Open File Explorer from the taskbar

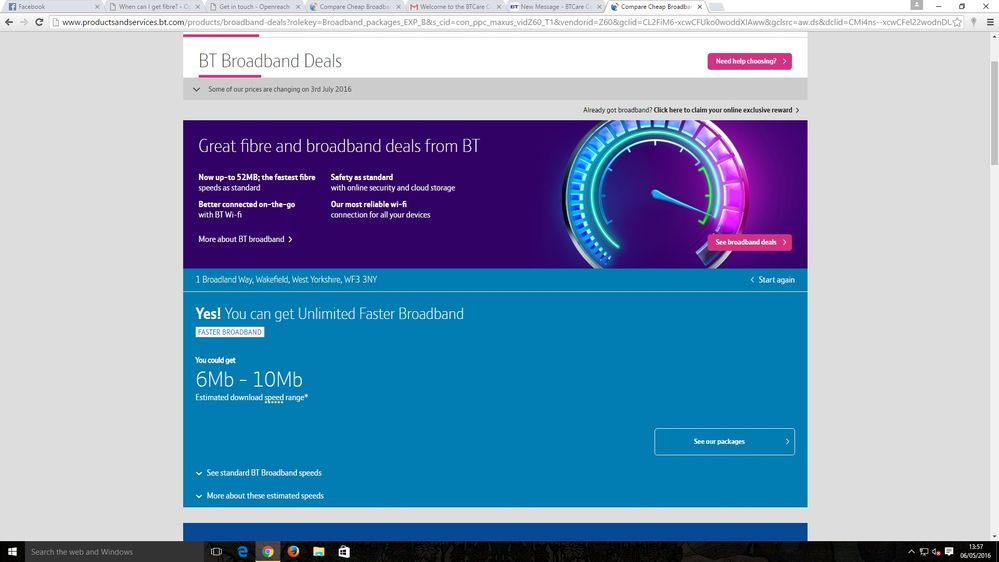(x=318, y=551)
